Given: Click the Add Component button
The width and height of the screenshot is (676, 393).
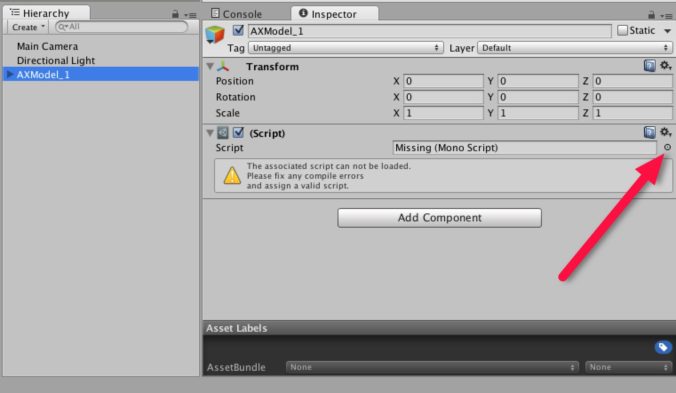Looking at the screenshot, I should pos(439,218).
